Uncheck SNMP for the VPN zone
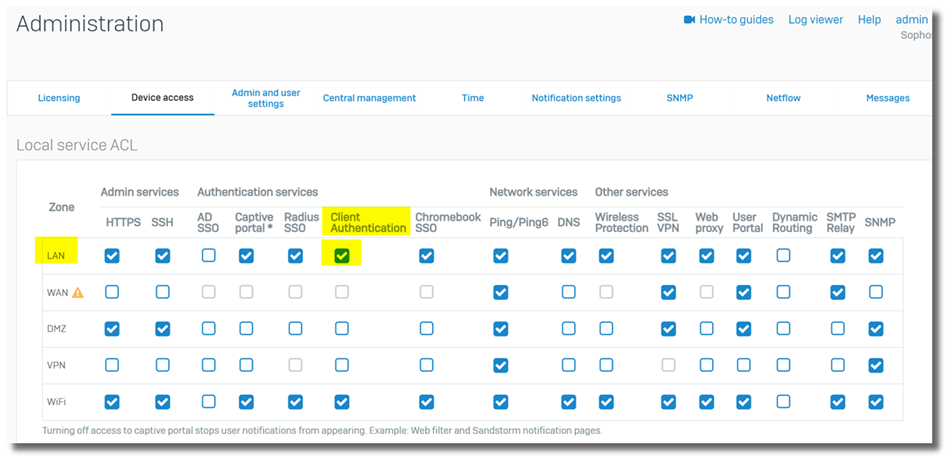Screen dimensions: 945x456 pos(876,365)
